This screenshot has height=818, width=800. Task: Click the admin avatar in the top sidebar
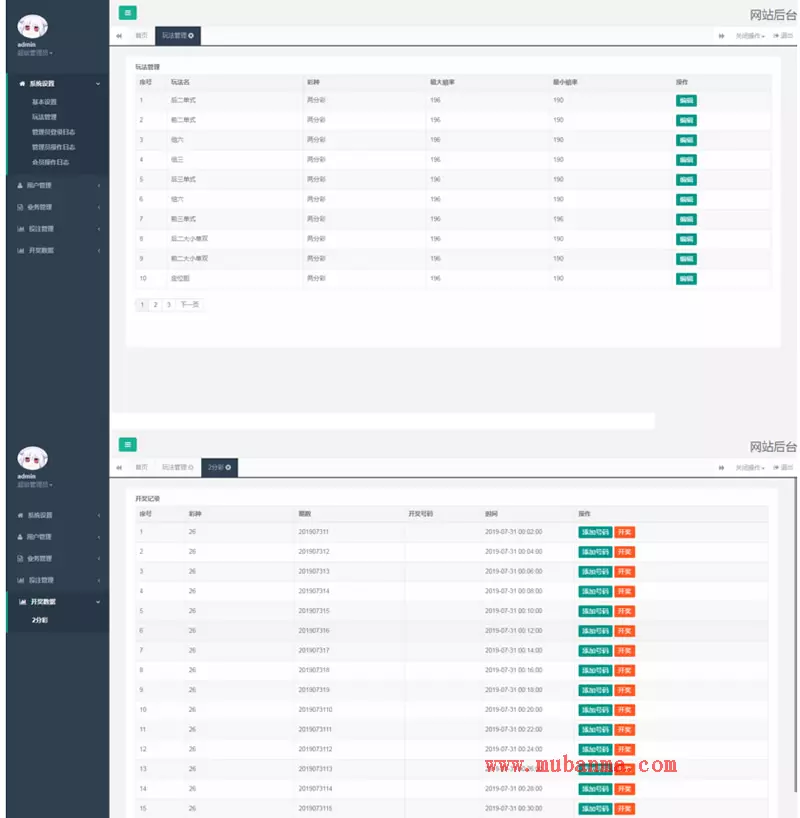(32, 26)
